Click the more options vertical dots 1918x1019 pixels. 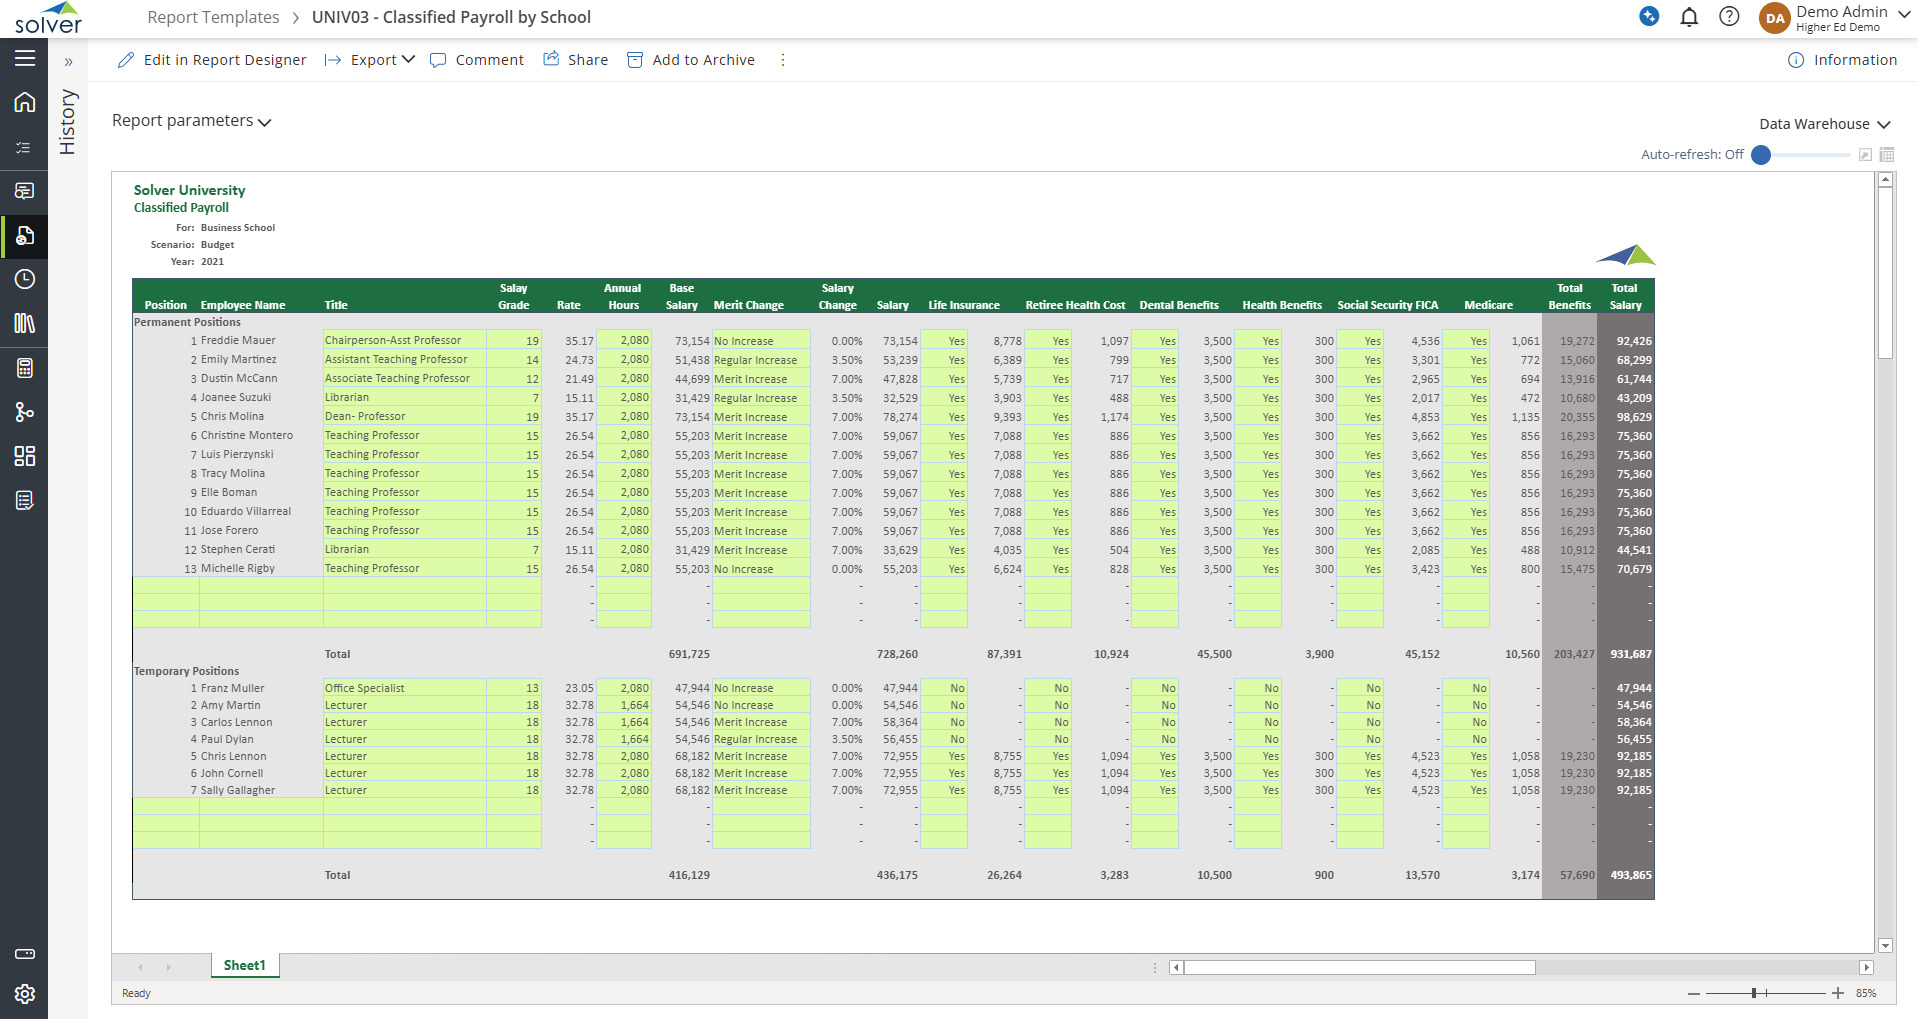tap(783, 60)
